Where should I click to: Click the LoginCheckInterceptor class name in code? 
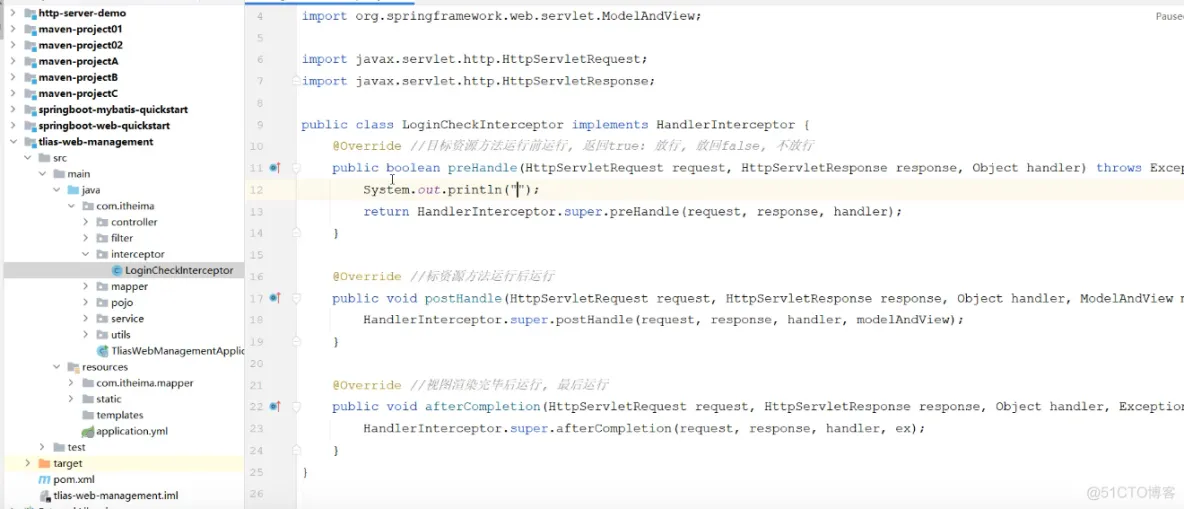tap(483, 125)
